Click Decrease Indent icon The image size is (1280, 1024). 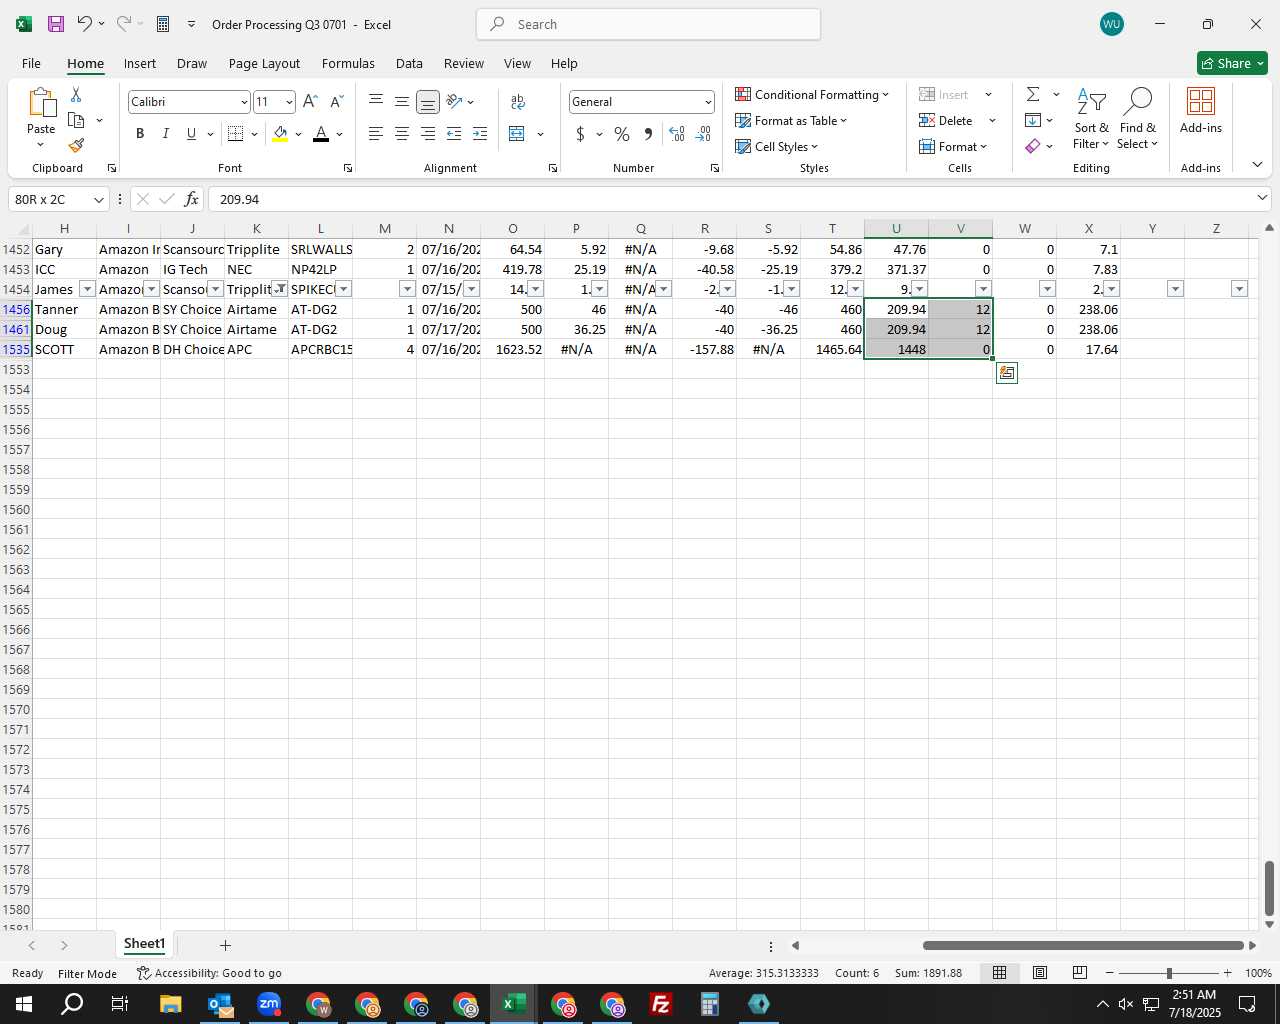(454, 134)
